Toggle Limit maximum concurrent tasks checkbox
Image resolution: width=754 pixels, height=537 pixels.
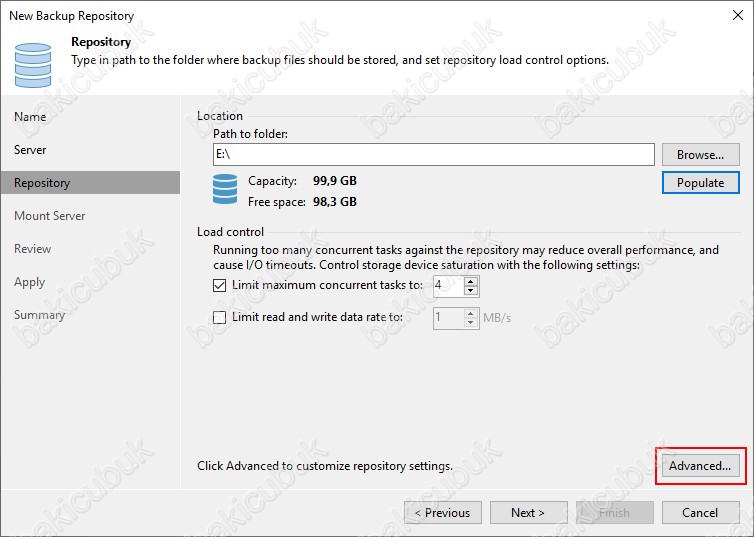click(219, 286)
